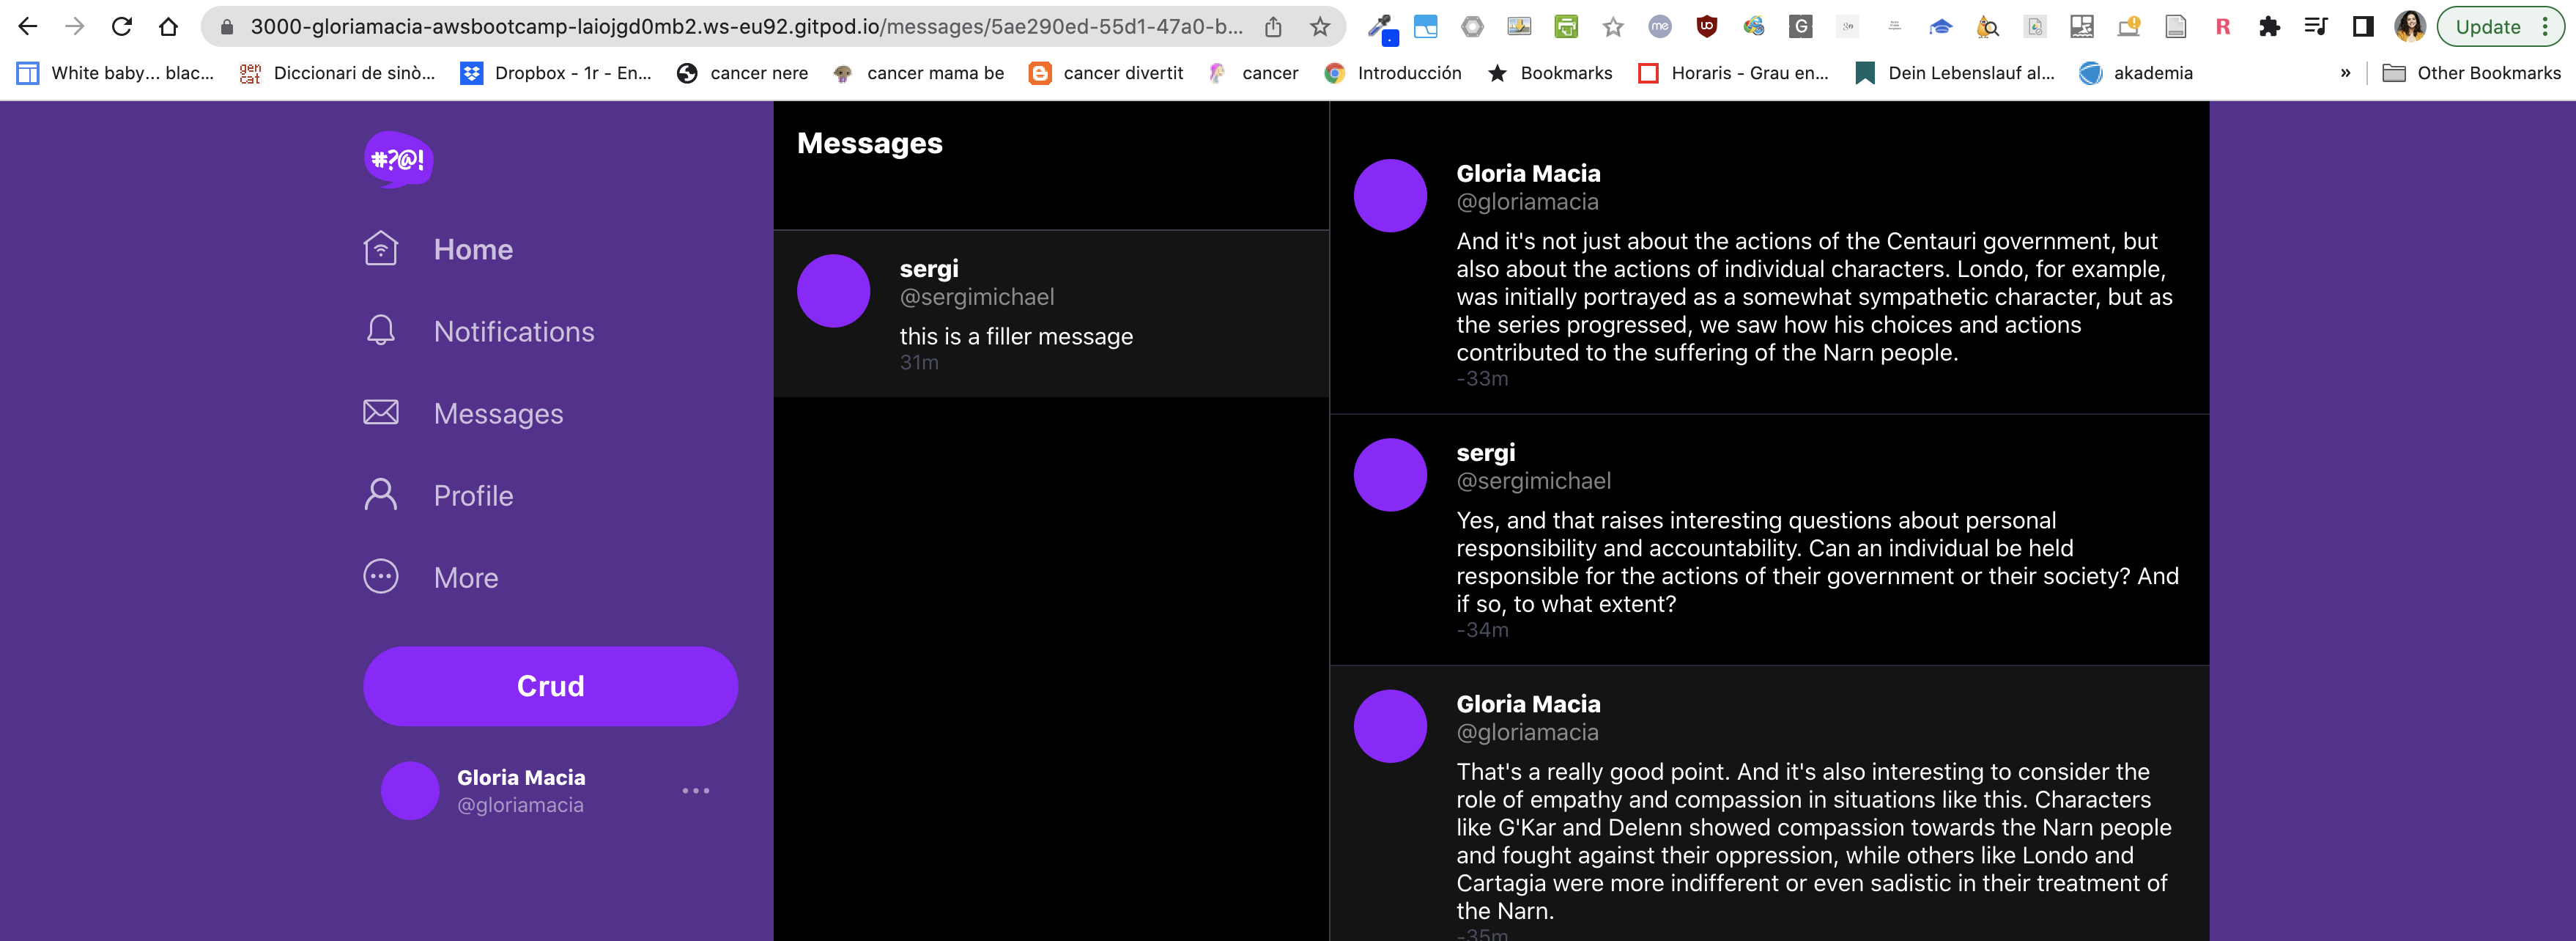
Task: Click the Update button
Action: pos(2487,27)
